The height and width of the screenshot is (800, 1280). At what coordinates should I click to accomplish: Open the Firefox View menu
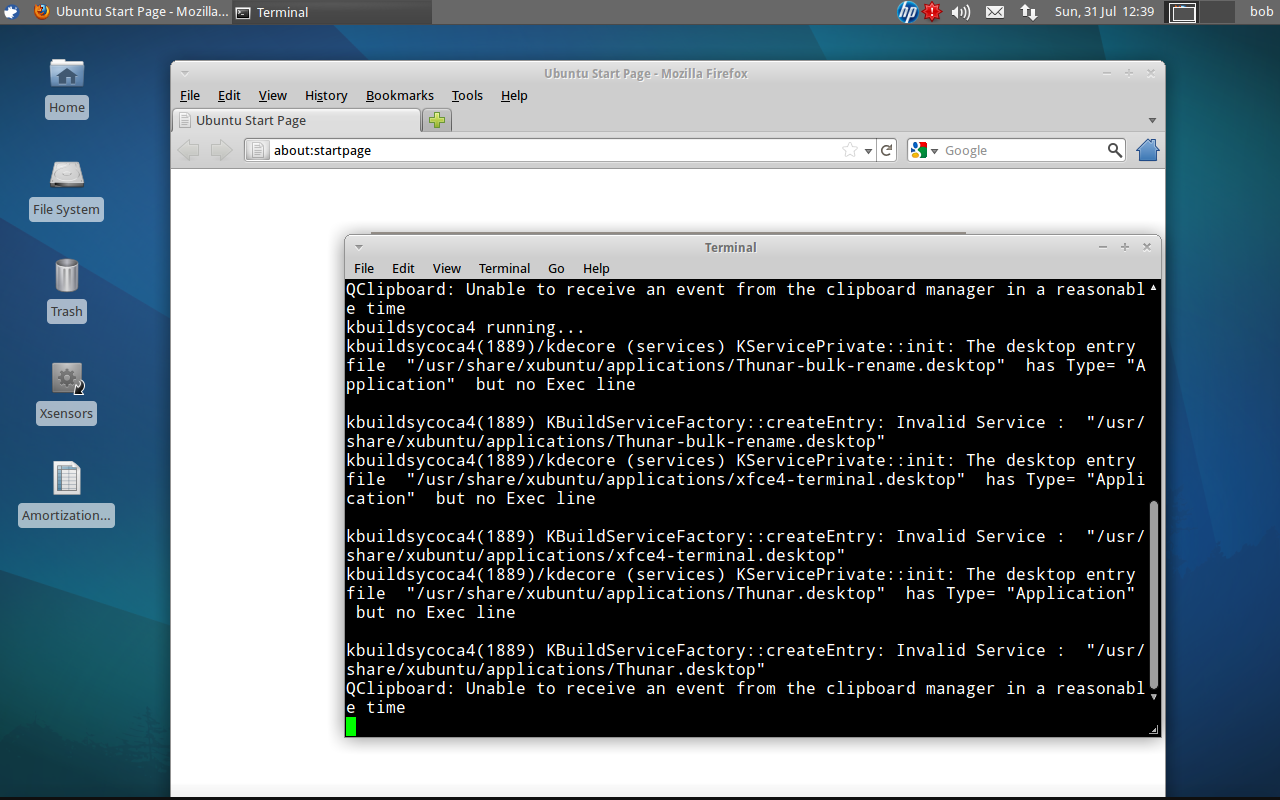click(x=272, y=95)
